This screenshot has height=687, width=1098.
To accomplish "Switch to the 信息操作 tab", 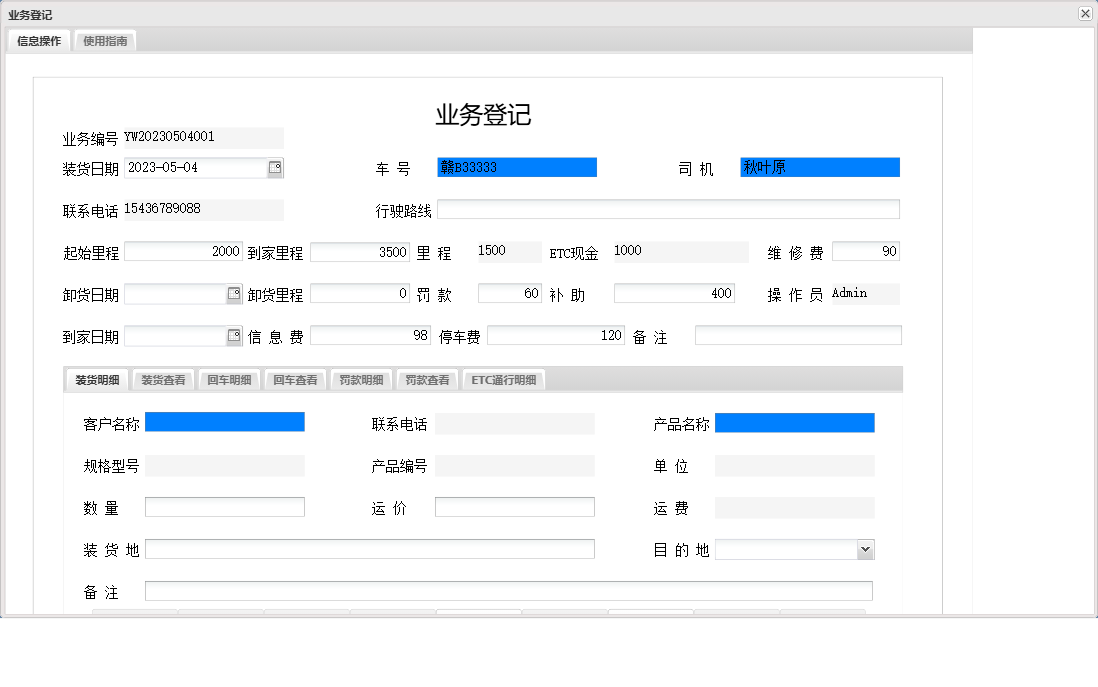I will (36, 41).
